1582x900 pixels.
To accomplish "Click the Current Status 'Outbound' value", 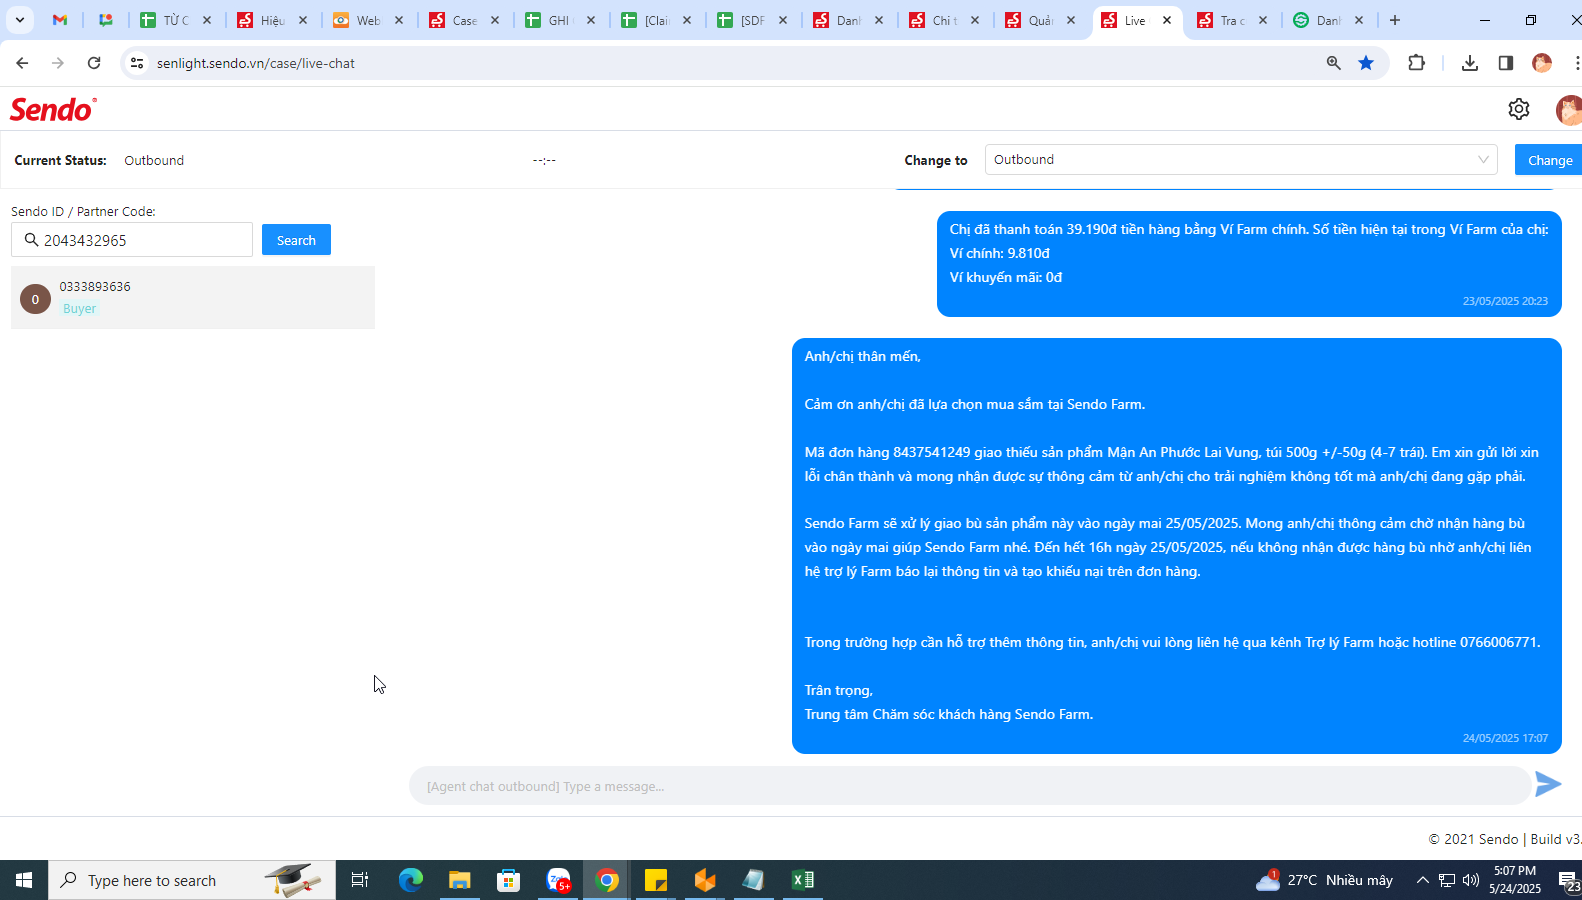I will (154, 160).
